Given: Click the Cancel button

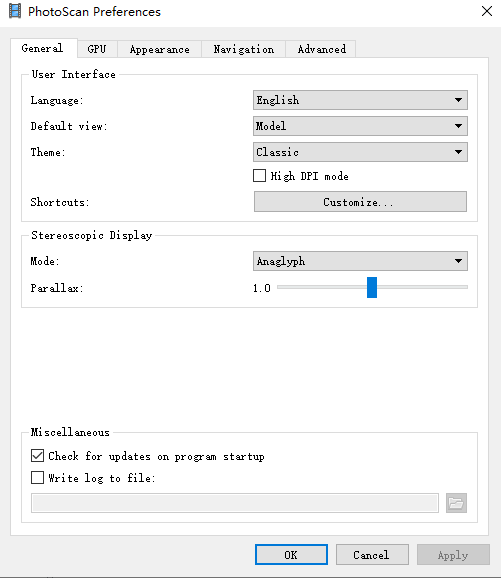Looking at the screenshot, I should (372, 554).
